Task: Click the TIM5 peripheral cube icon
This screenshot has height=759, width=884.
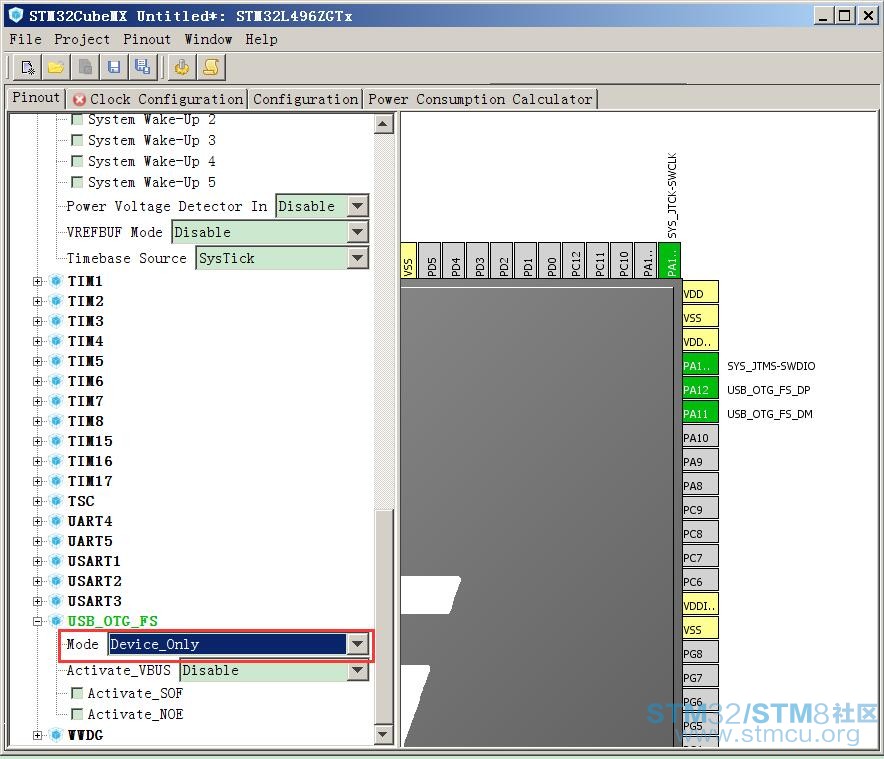Action: tap(56, 361)
